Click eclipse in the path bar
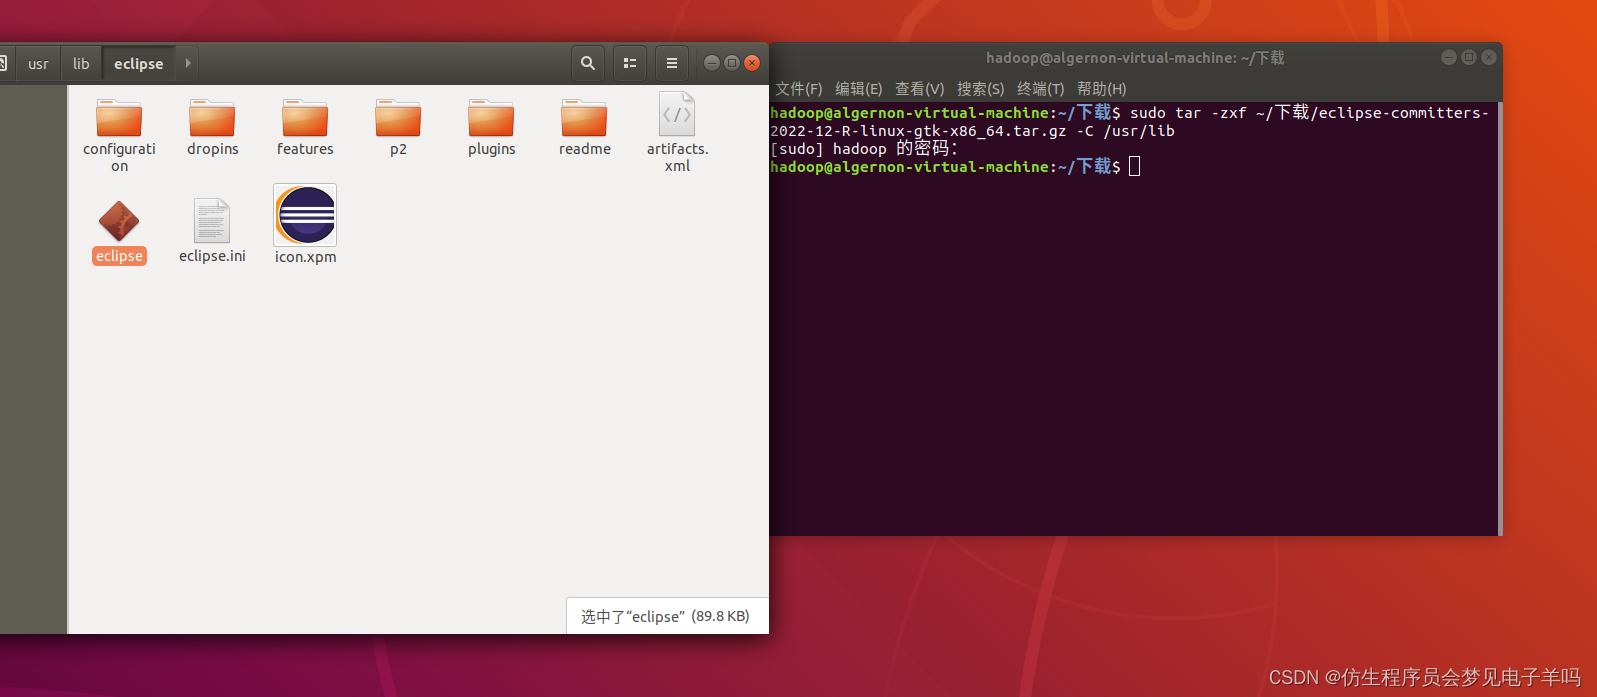Viewport: 1597px width, 697px height. pos(139,64)
